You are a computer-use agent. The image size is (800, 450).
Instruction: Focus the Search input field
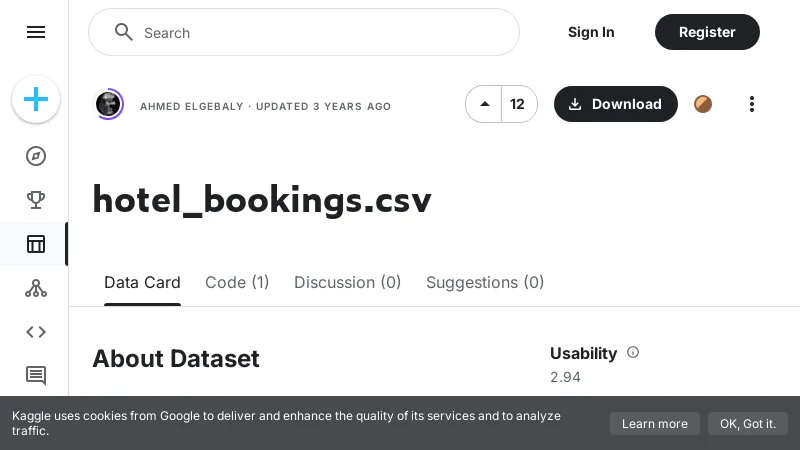tap(320, 33)
